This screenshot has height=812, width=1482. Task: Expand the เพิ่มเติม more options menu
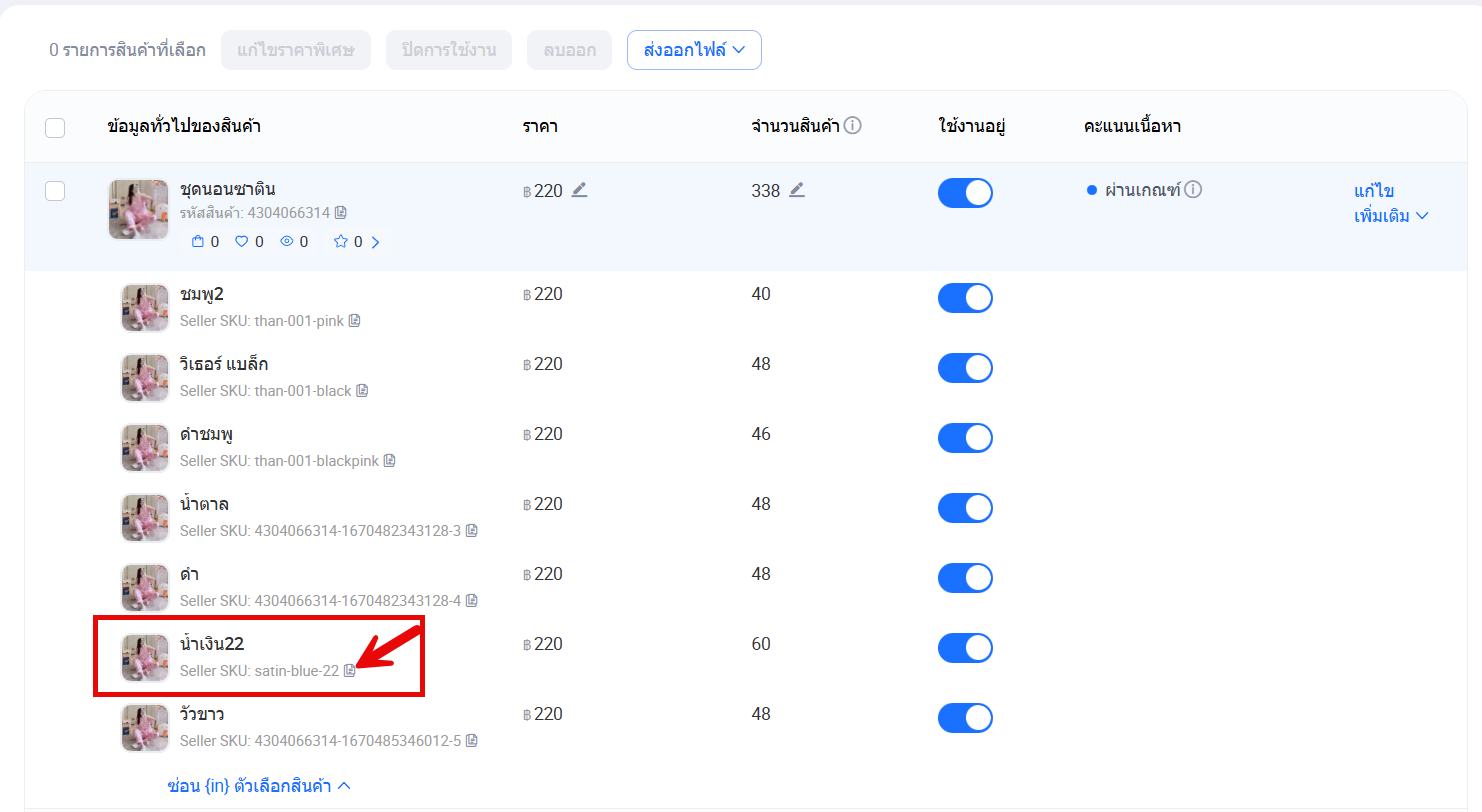tap(1390, 216)
